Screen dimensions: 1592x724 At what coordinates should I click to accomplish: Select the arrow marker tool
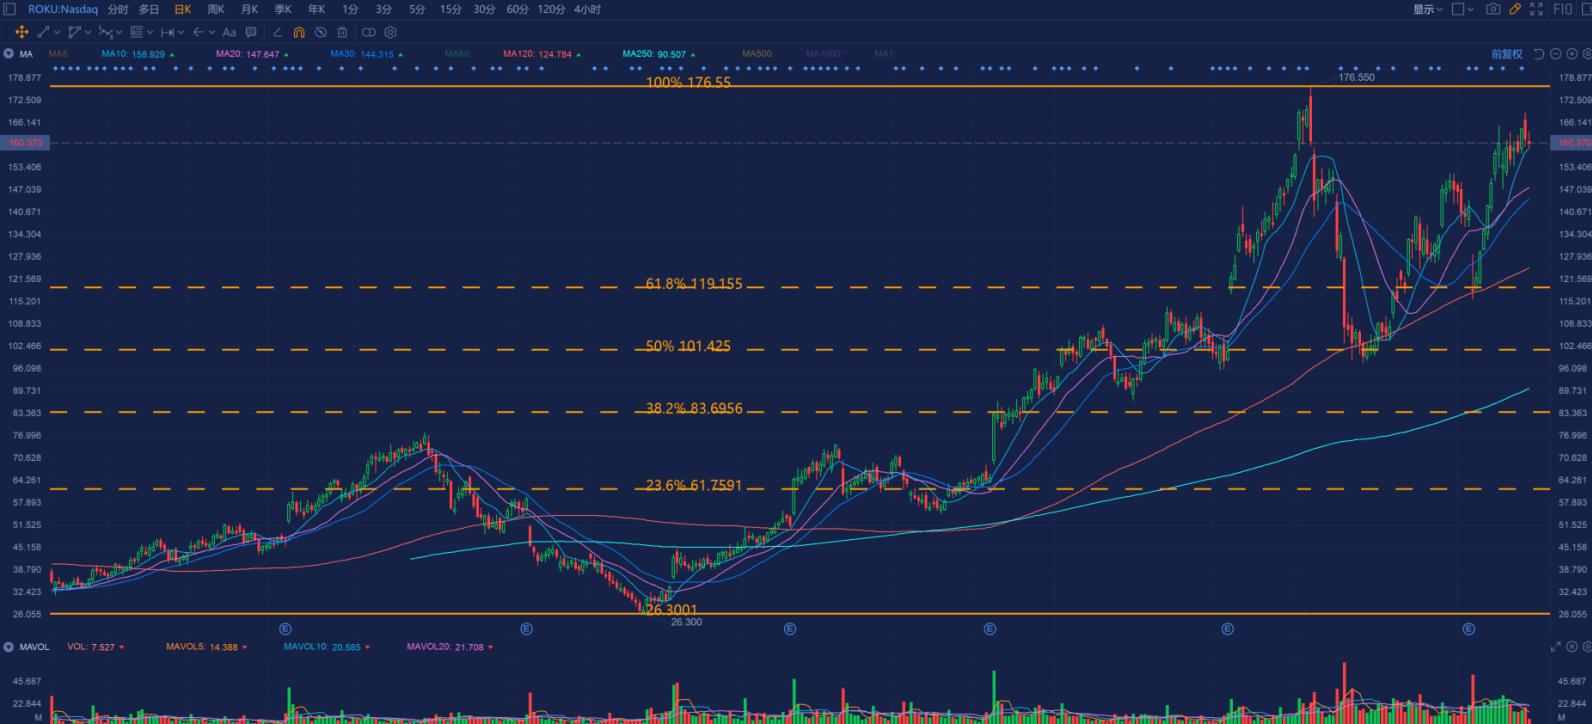pos(198,32)
